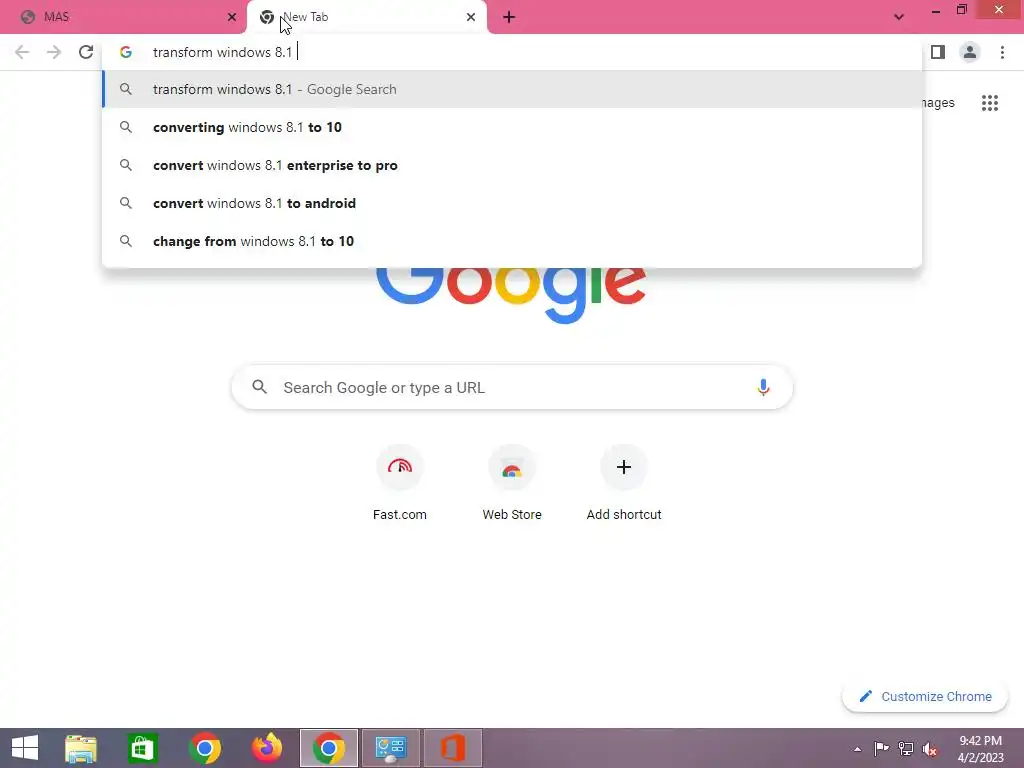The image size is (1024, 768).
Task: Open the profile avatar button
Action: click(970, 52)
